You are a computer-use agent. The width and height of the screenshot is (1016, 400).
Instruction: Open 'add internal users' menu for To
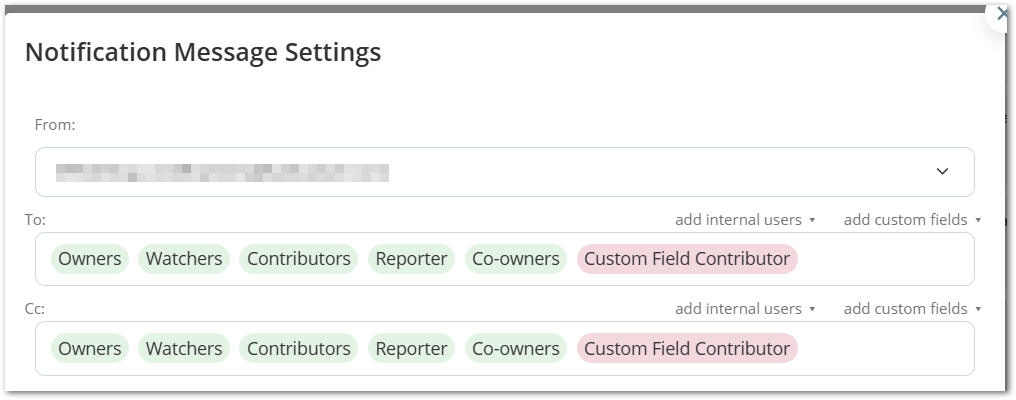point(745,220)
